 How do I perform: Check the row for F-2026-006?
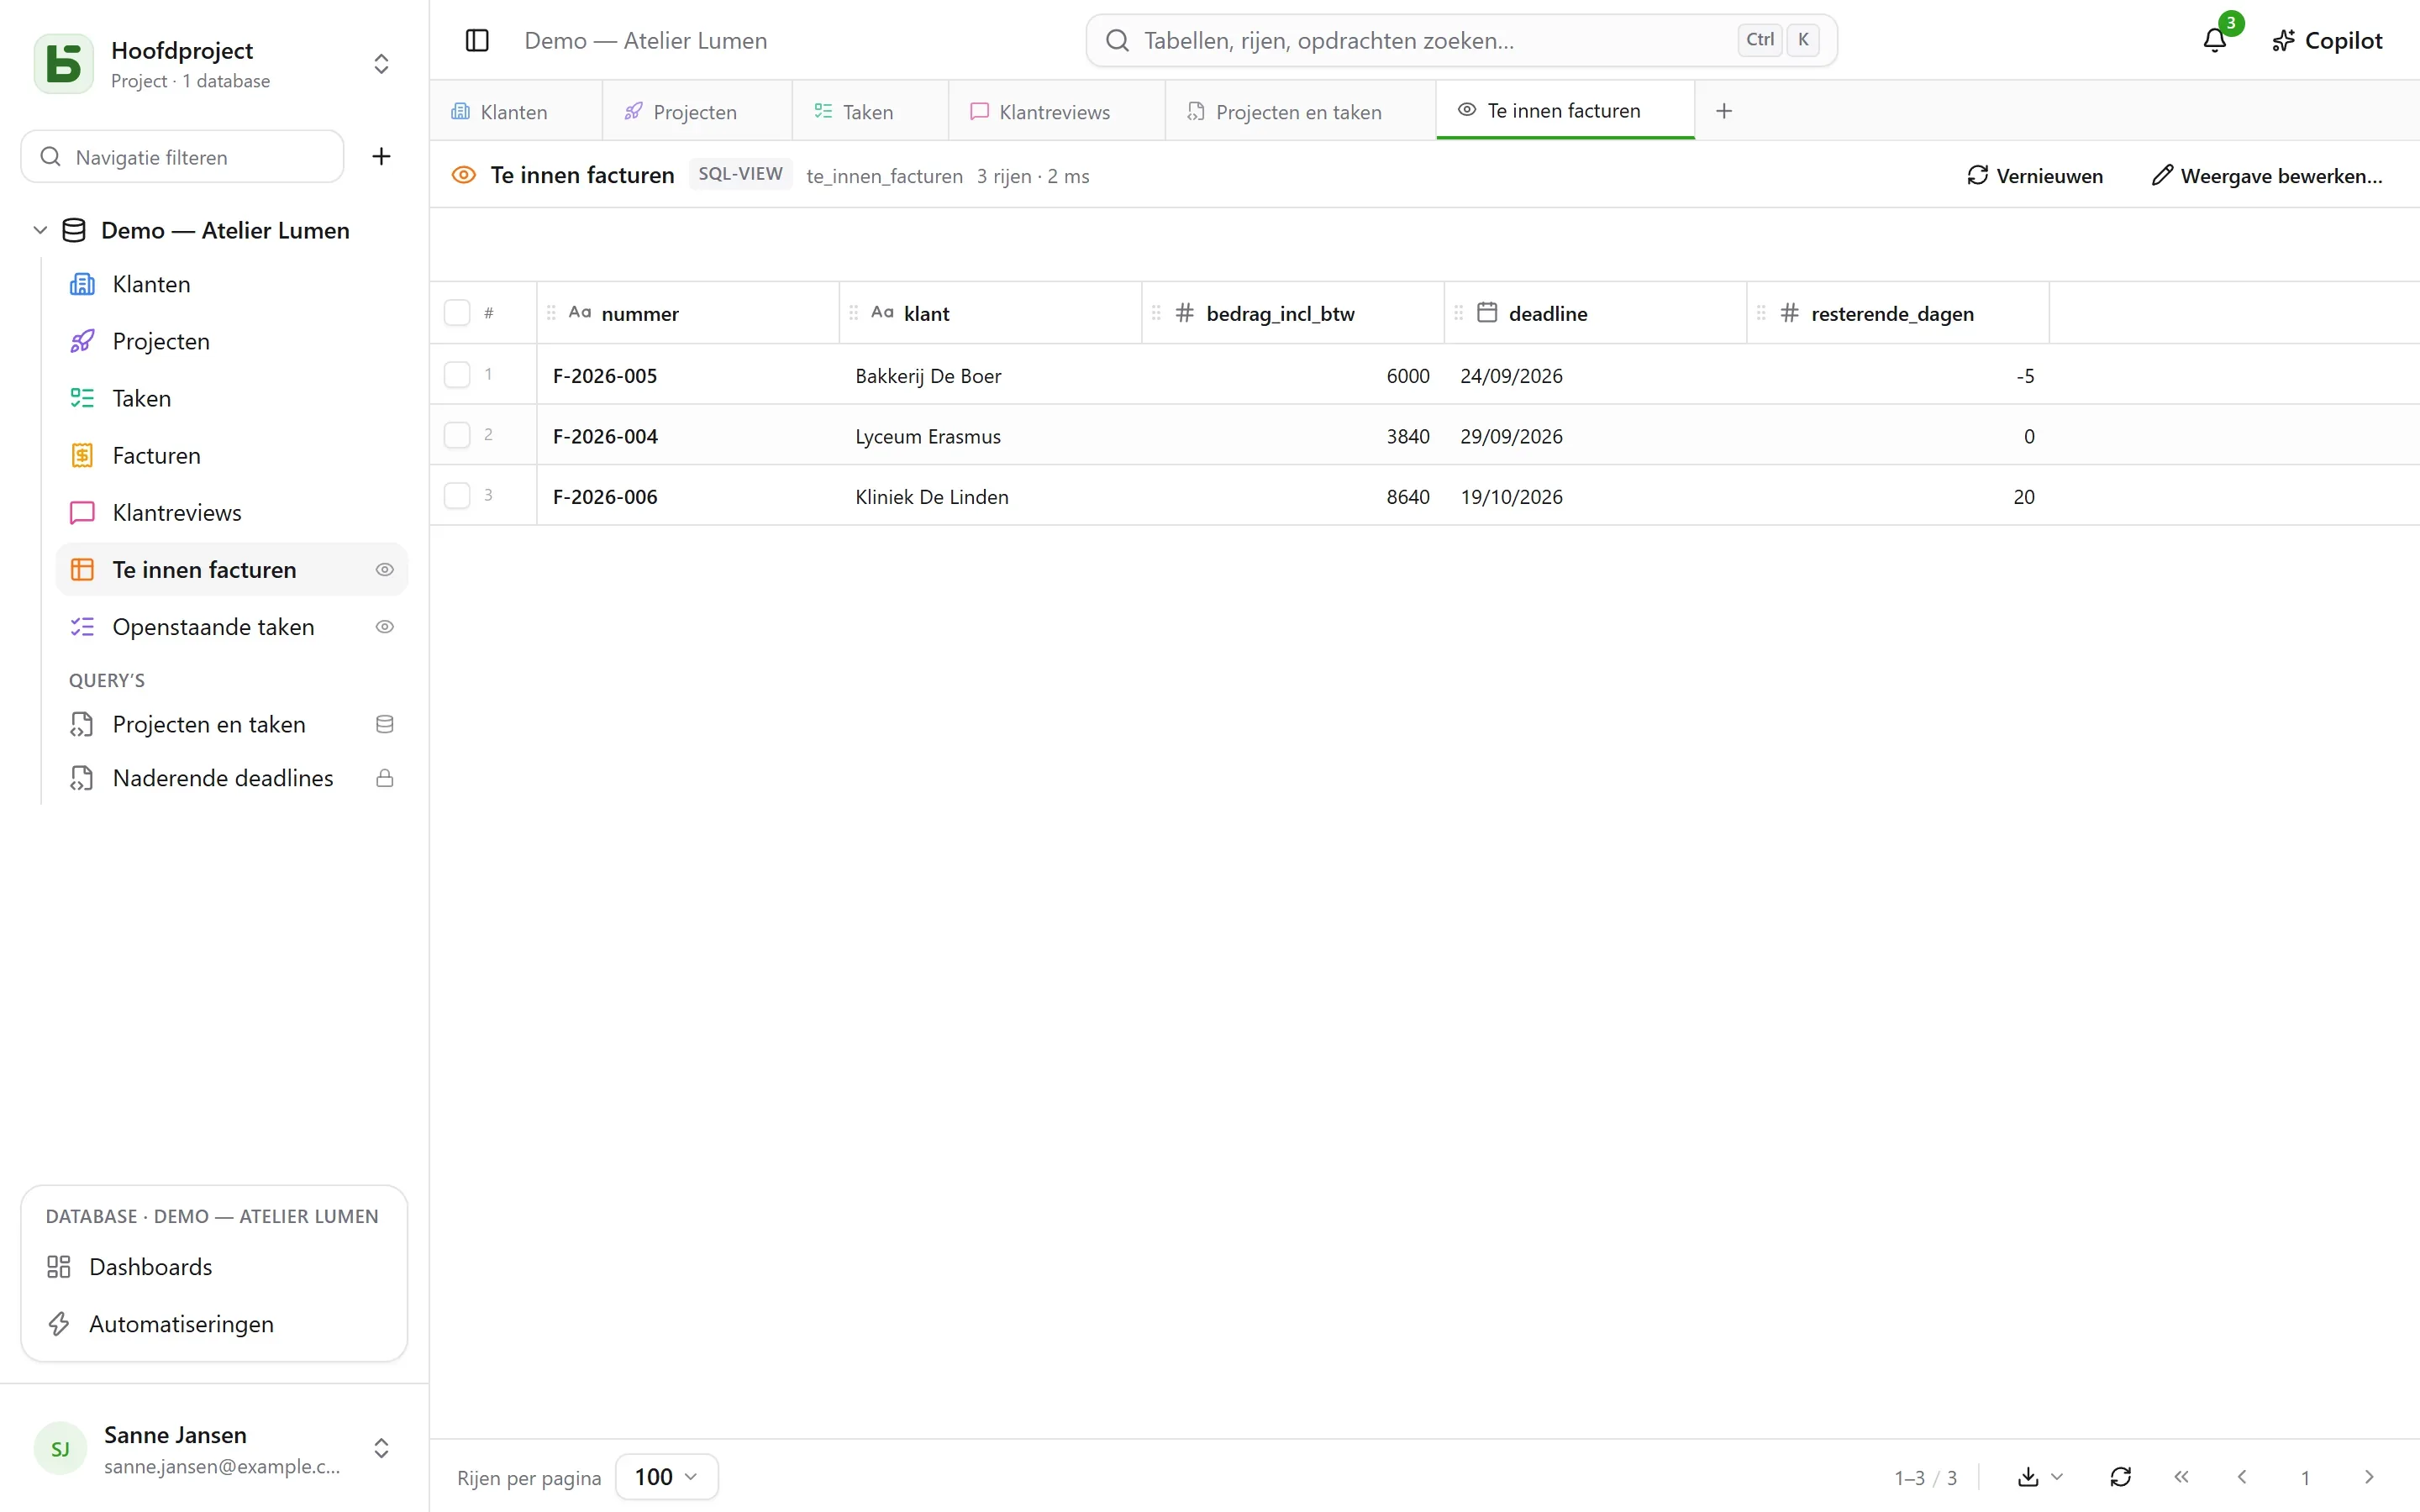click(x=457, y=496)
